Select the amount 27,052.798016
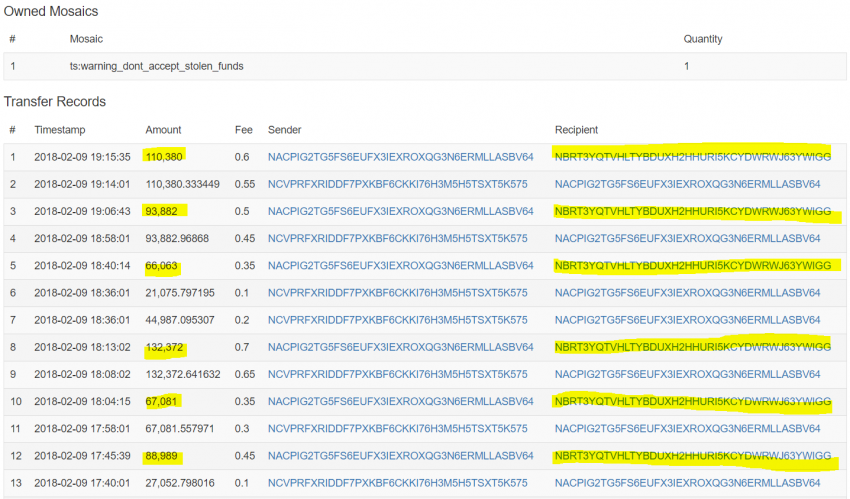 (x=180, y=483)
